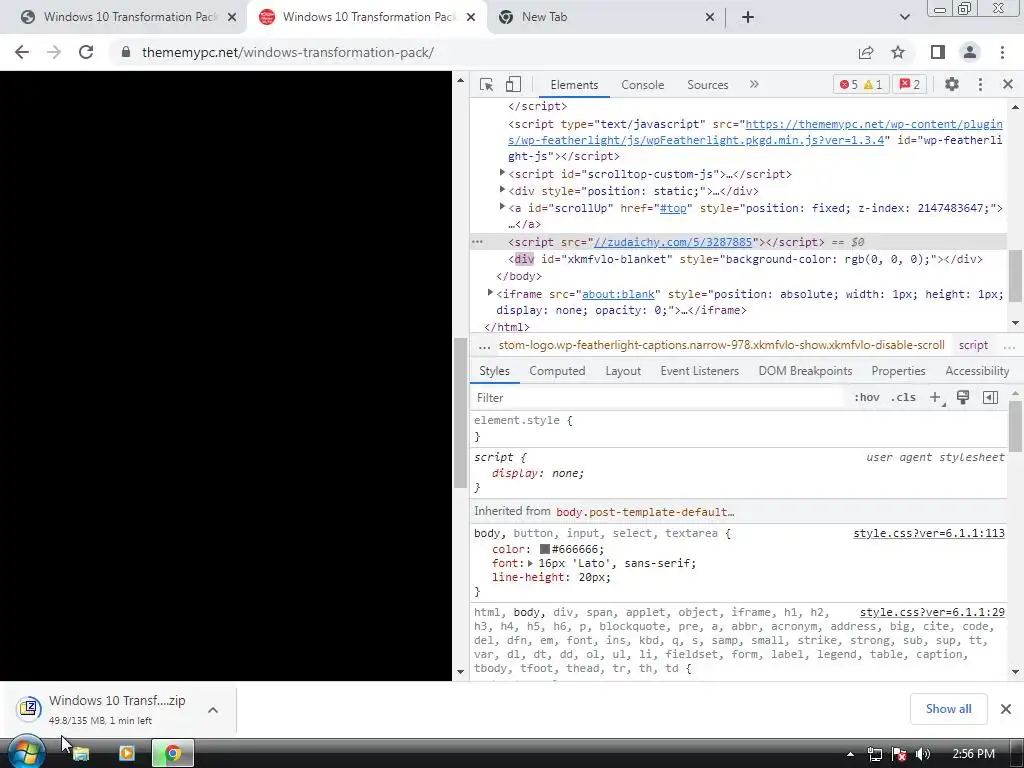
Task: Click the body.post-template-default inherited link
Action: [x=645, y=512]
